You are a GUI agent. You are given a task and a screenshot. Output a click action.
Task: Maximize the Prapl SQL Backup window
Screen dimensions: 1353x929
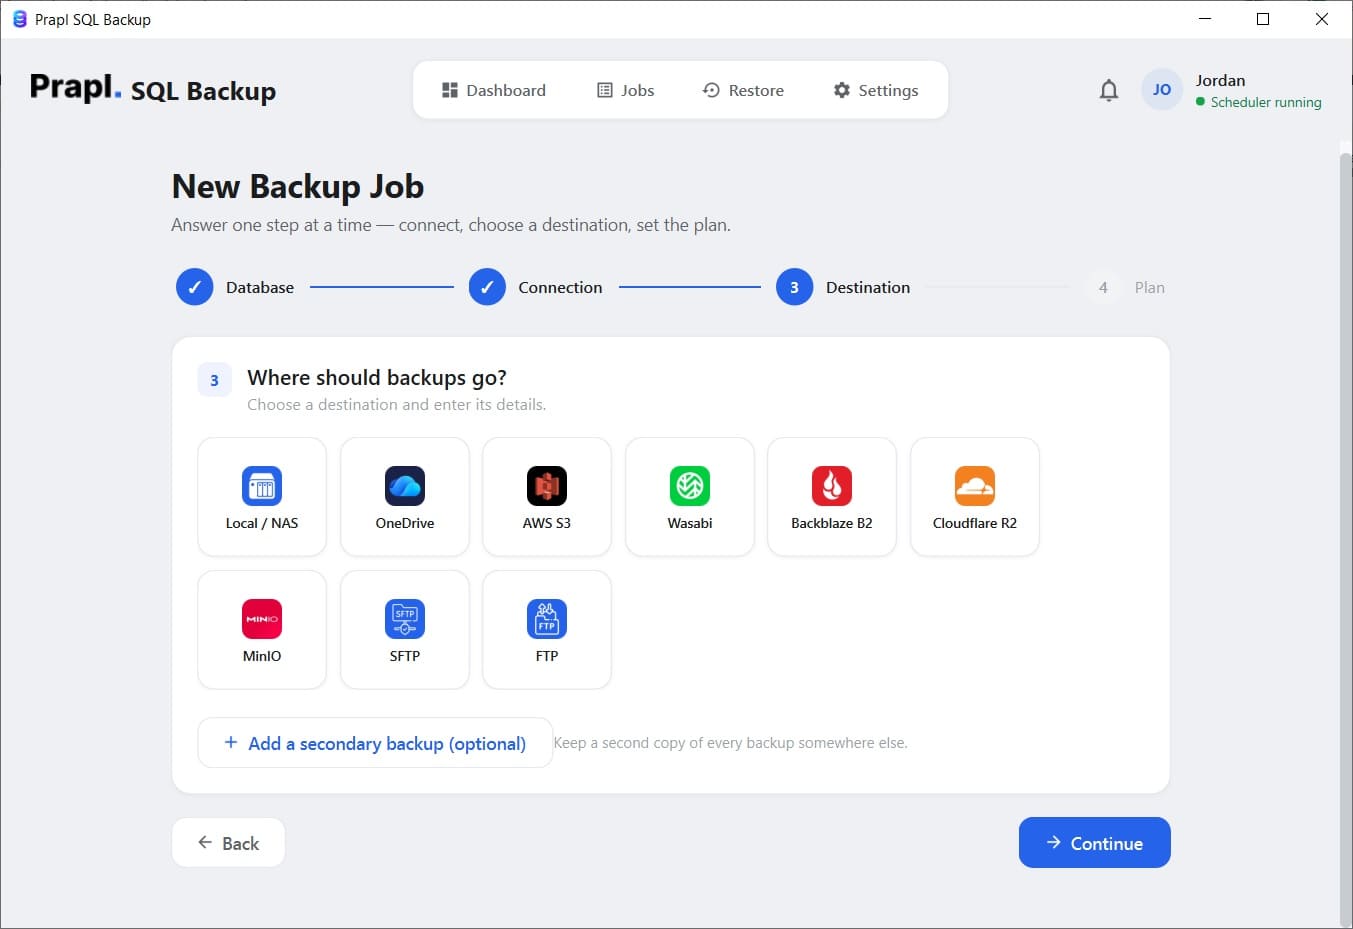coord(1263,19)
